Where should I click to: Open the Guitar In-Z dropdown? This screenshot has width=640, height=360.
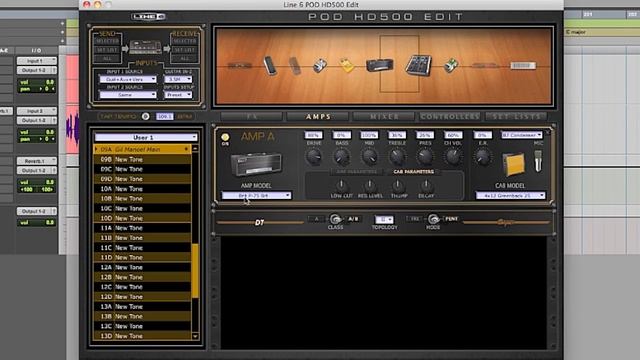(x=179, y=79)
